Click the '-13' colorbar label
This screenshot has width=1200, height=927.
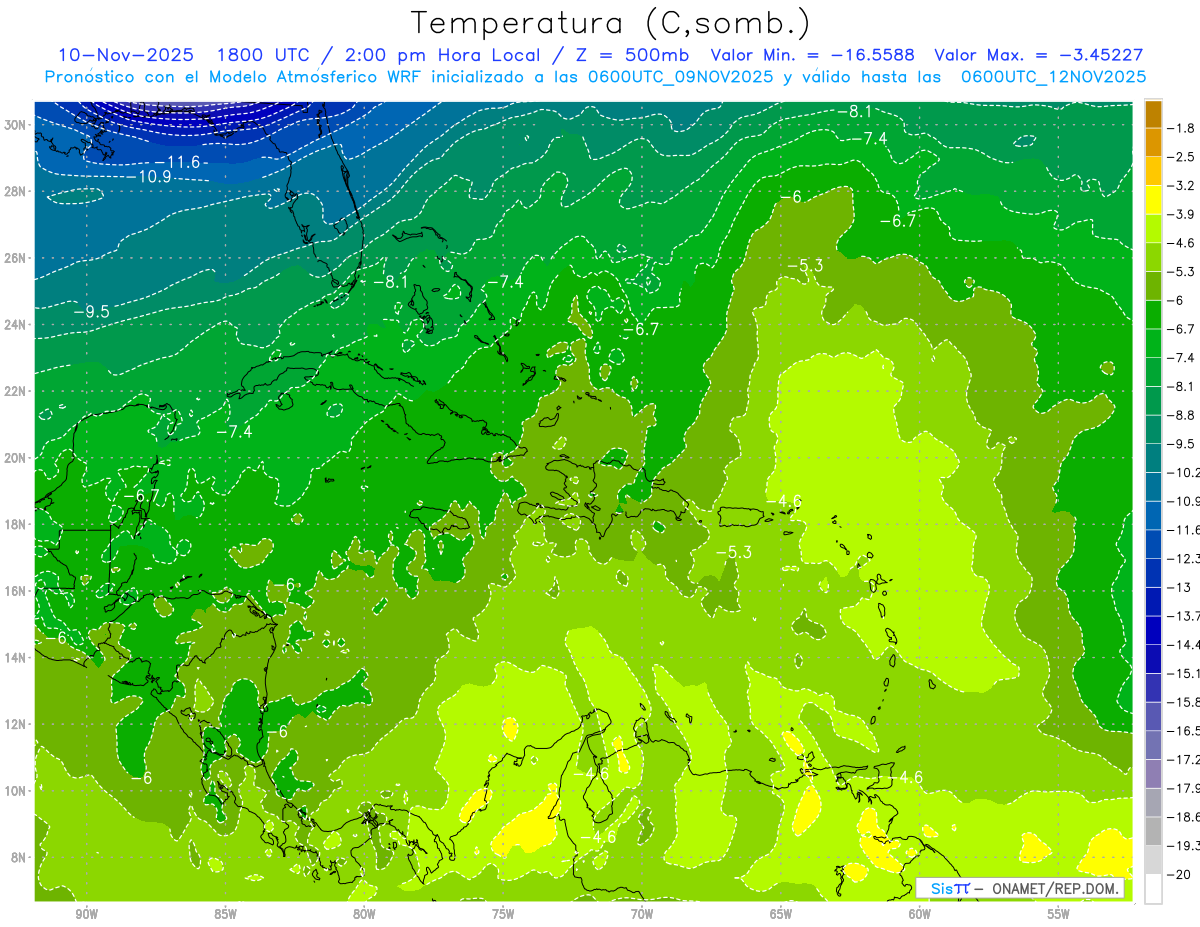[1179, 587]
